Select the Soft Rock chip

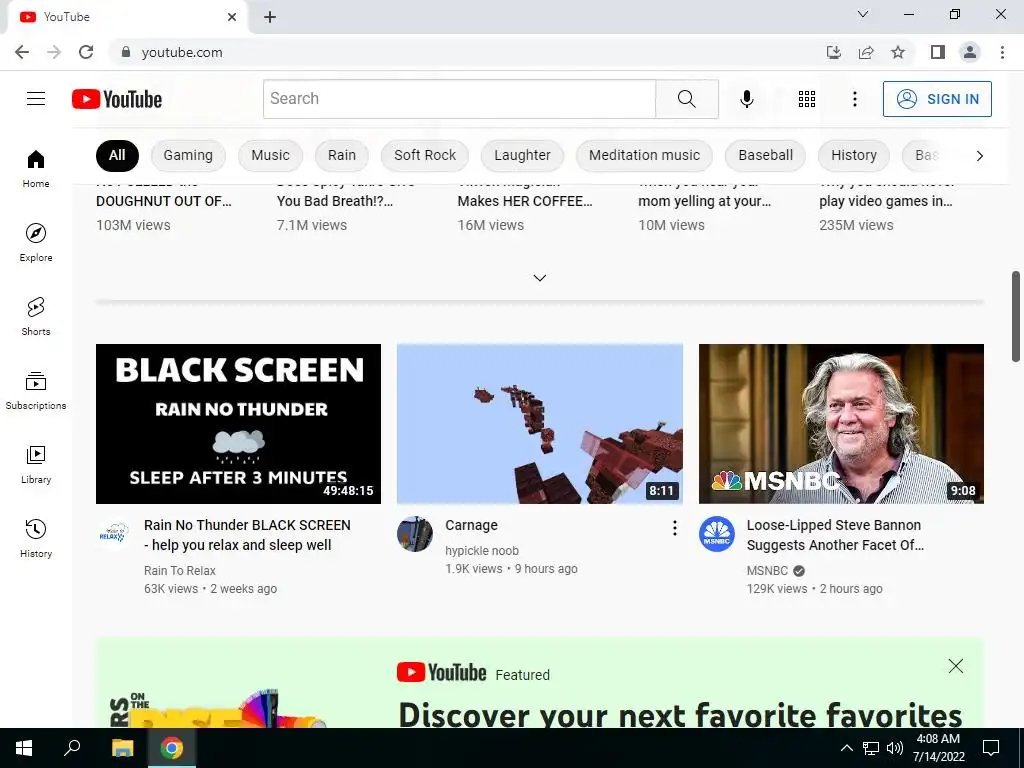[x=425, y=155]
